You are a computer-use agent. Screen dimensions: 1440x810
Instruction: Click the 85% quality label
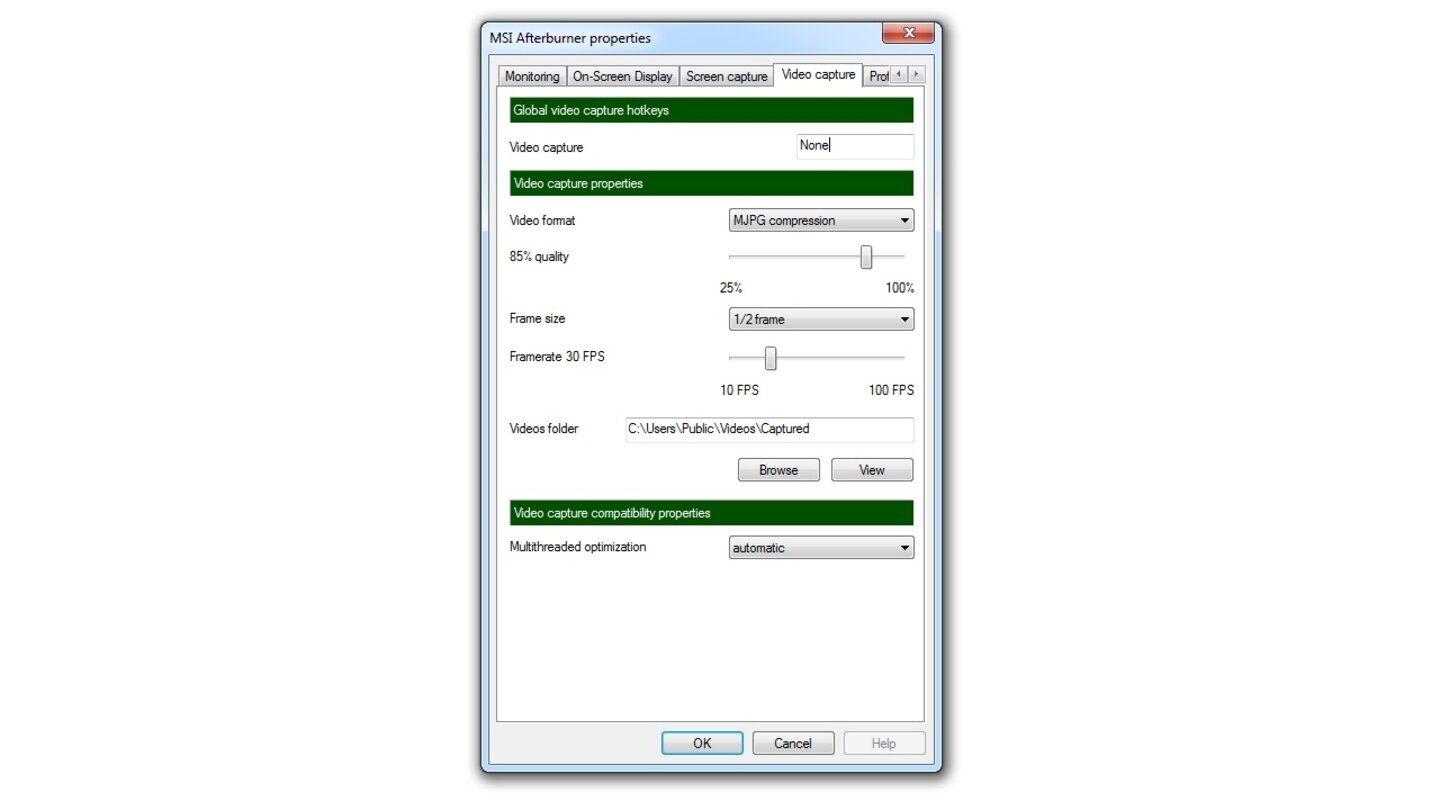[x=539, y=257]
